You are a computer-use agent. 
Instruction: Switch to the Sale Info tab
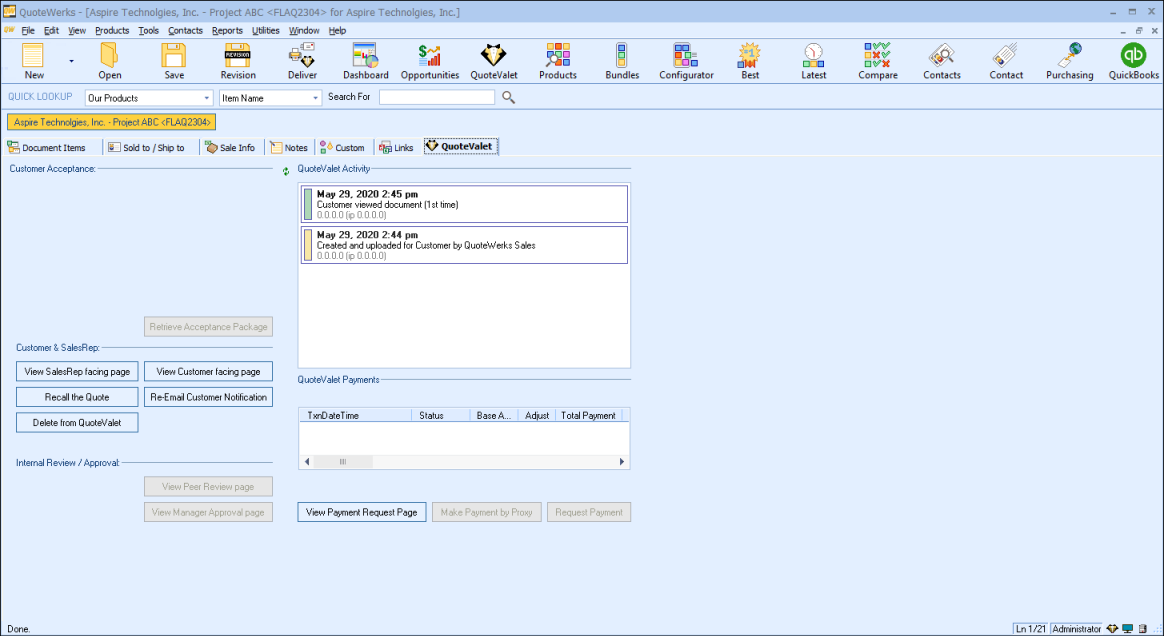(x=230, y=147)
